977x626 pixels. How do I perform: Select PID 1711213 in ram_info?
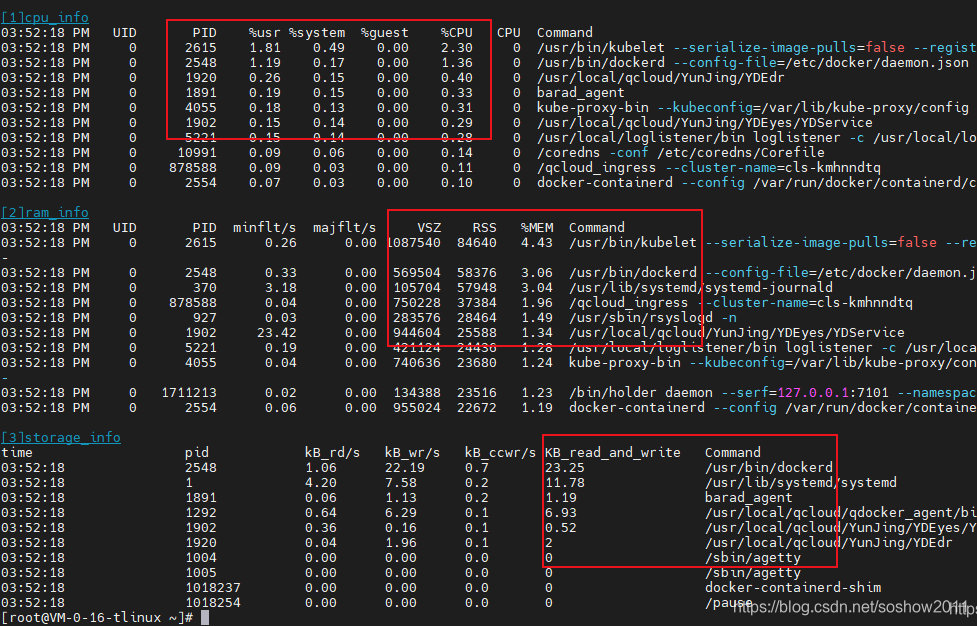point(189,392)
